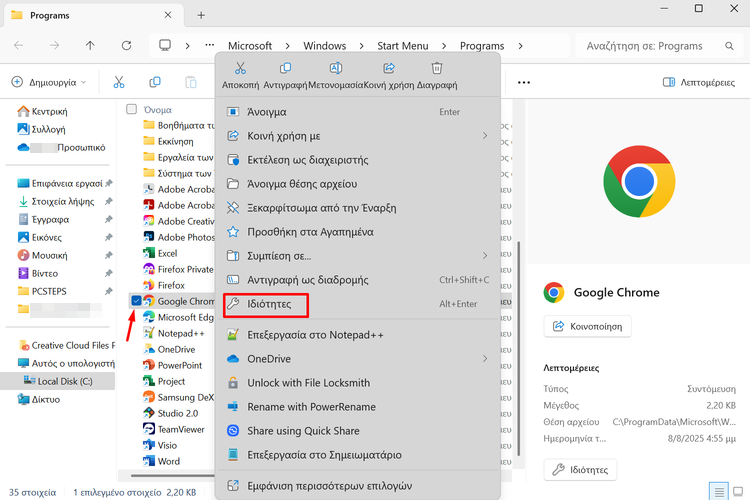Click the Chrome icon next to the Google Chrome title

click(554, 292)
